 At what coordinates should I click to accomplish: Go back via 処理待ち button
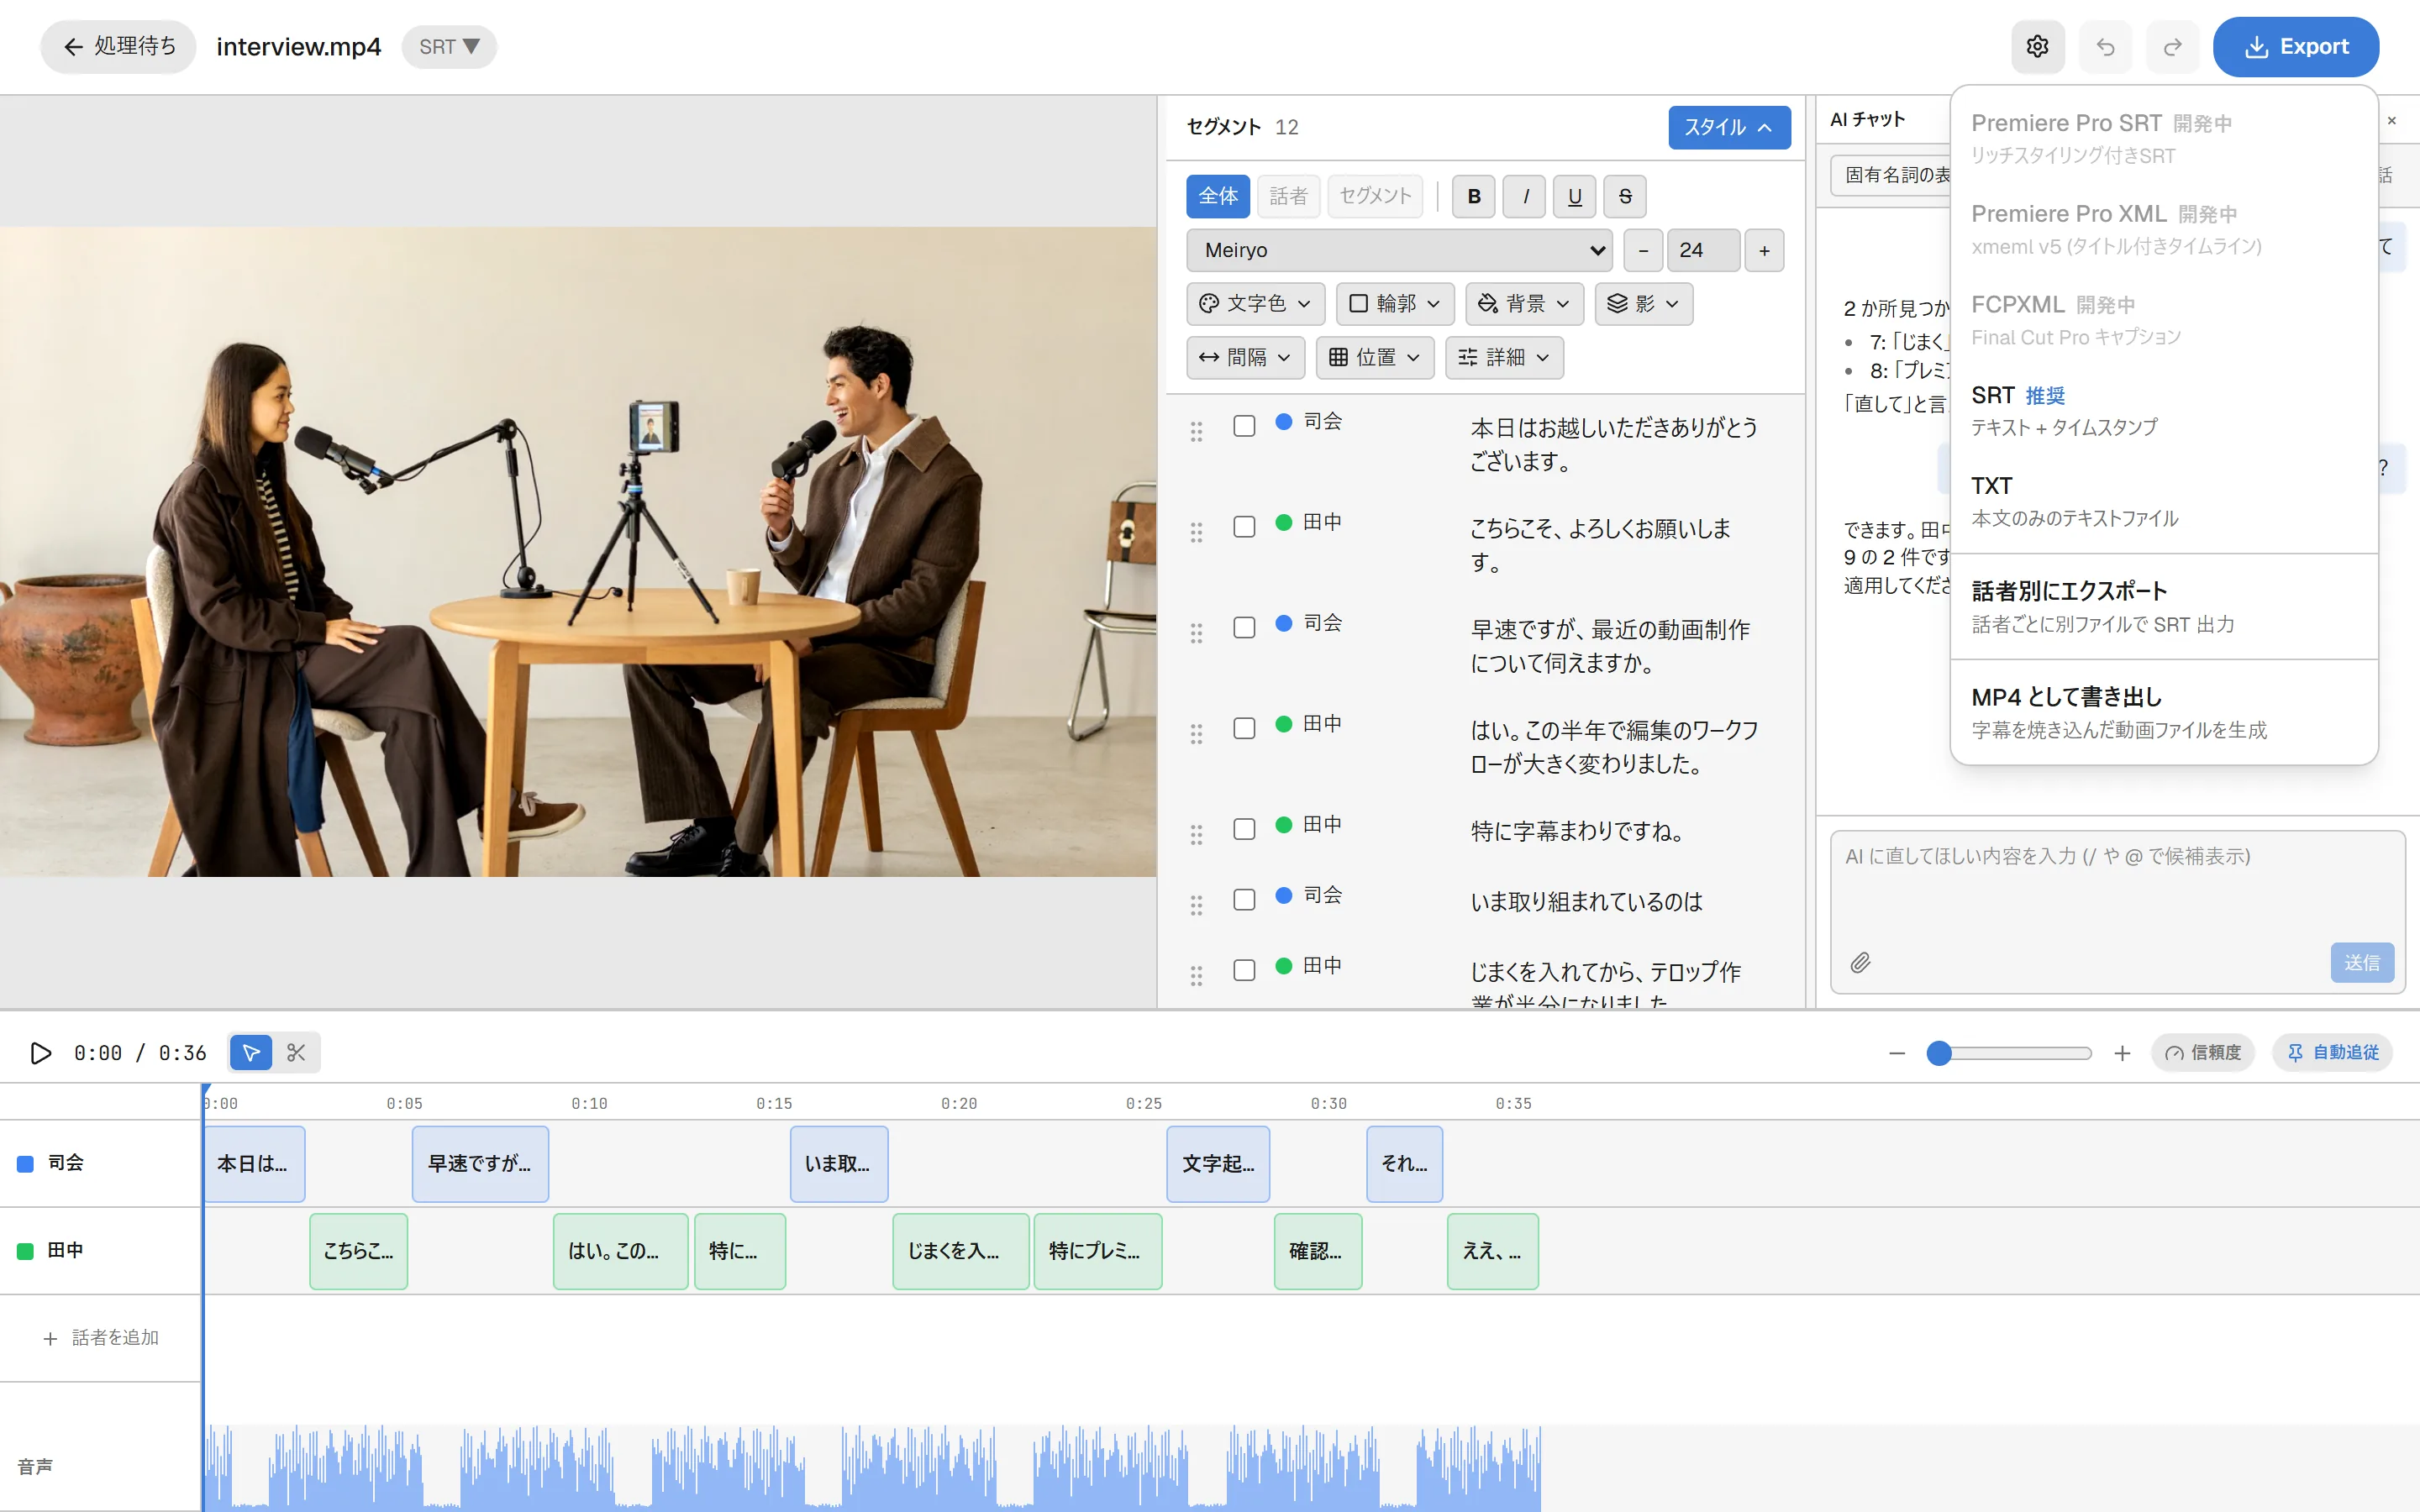118,46
